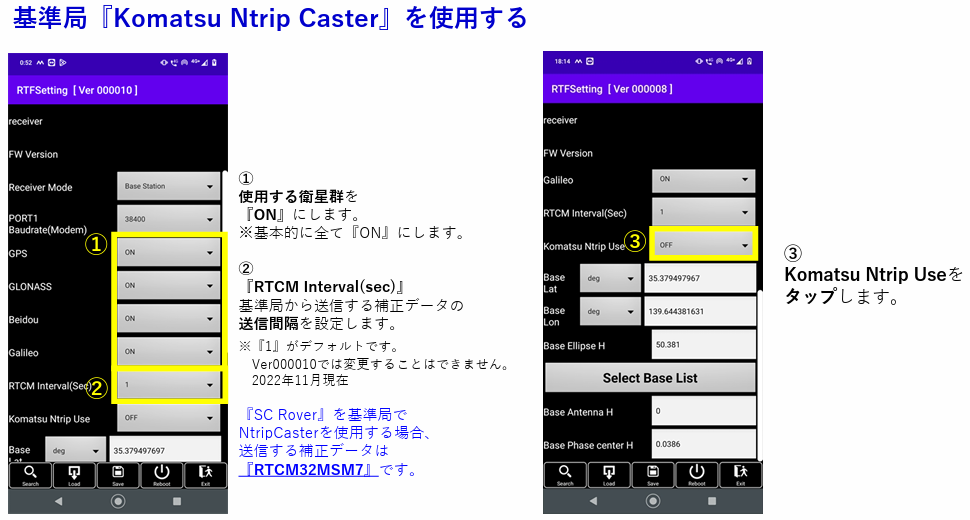Tap Android recents button on left phone
970x520 pixels.
pyautogui.click(x=177, y=501)
